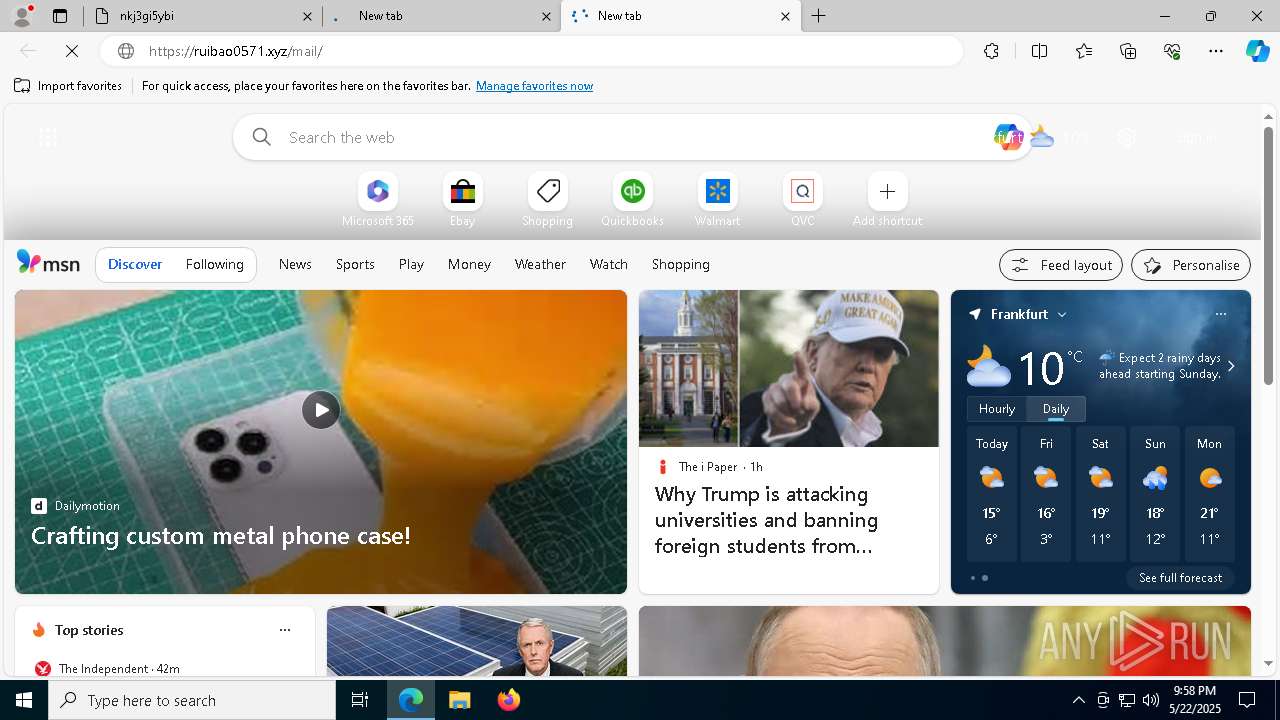Open the Windows Start menu

click(x=24, y=700)
